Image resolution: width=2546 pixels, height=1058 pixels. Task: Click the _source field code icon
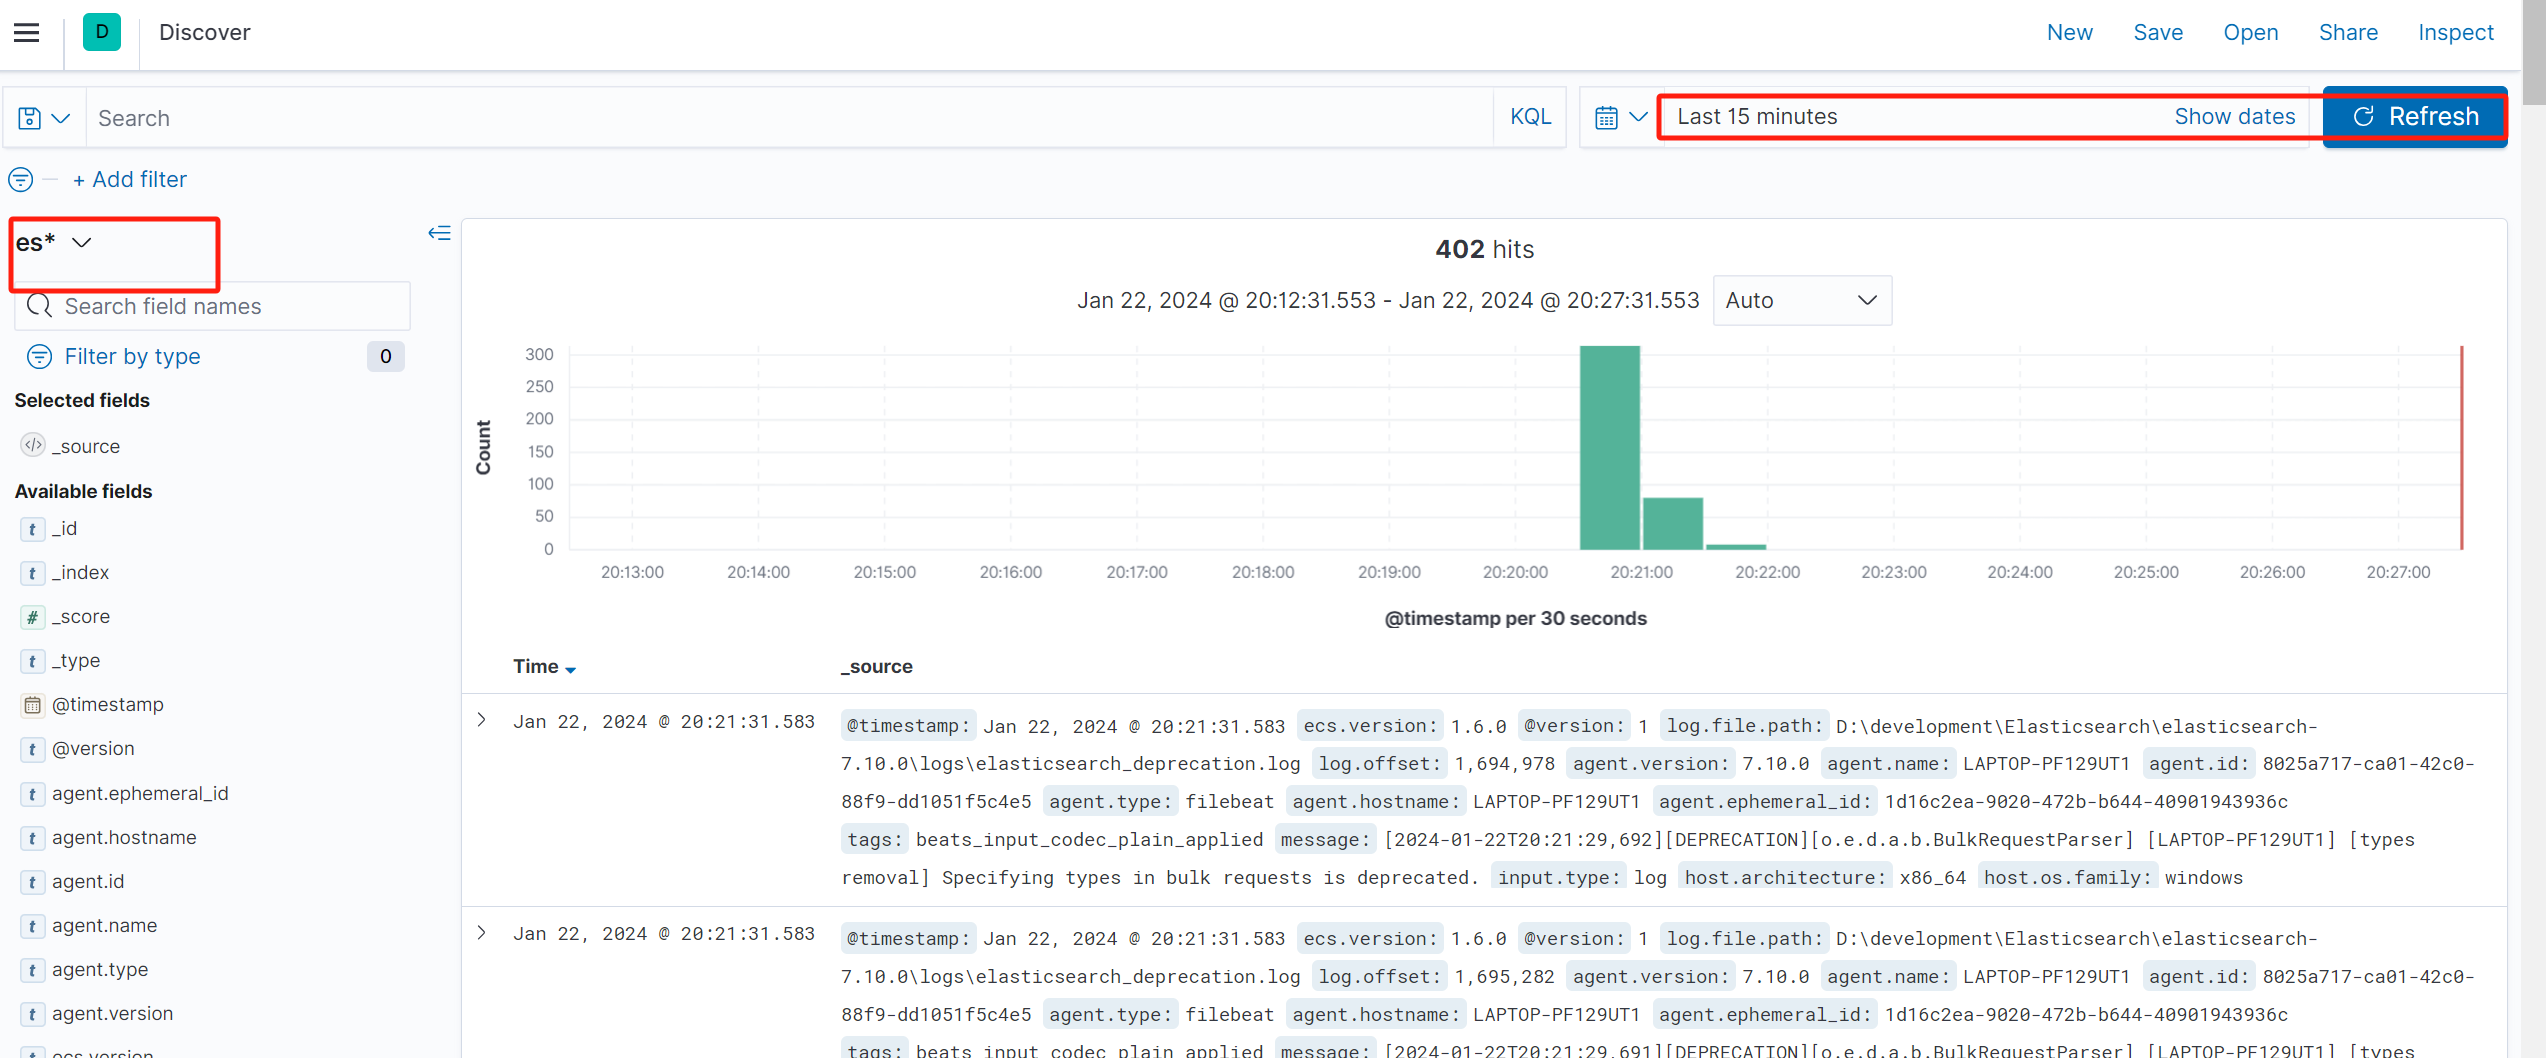coord(33,445)
